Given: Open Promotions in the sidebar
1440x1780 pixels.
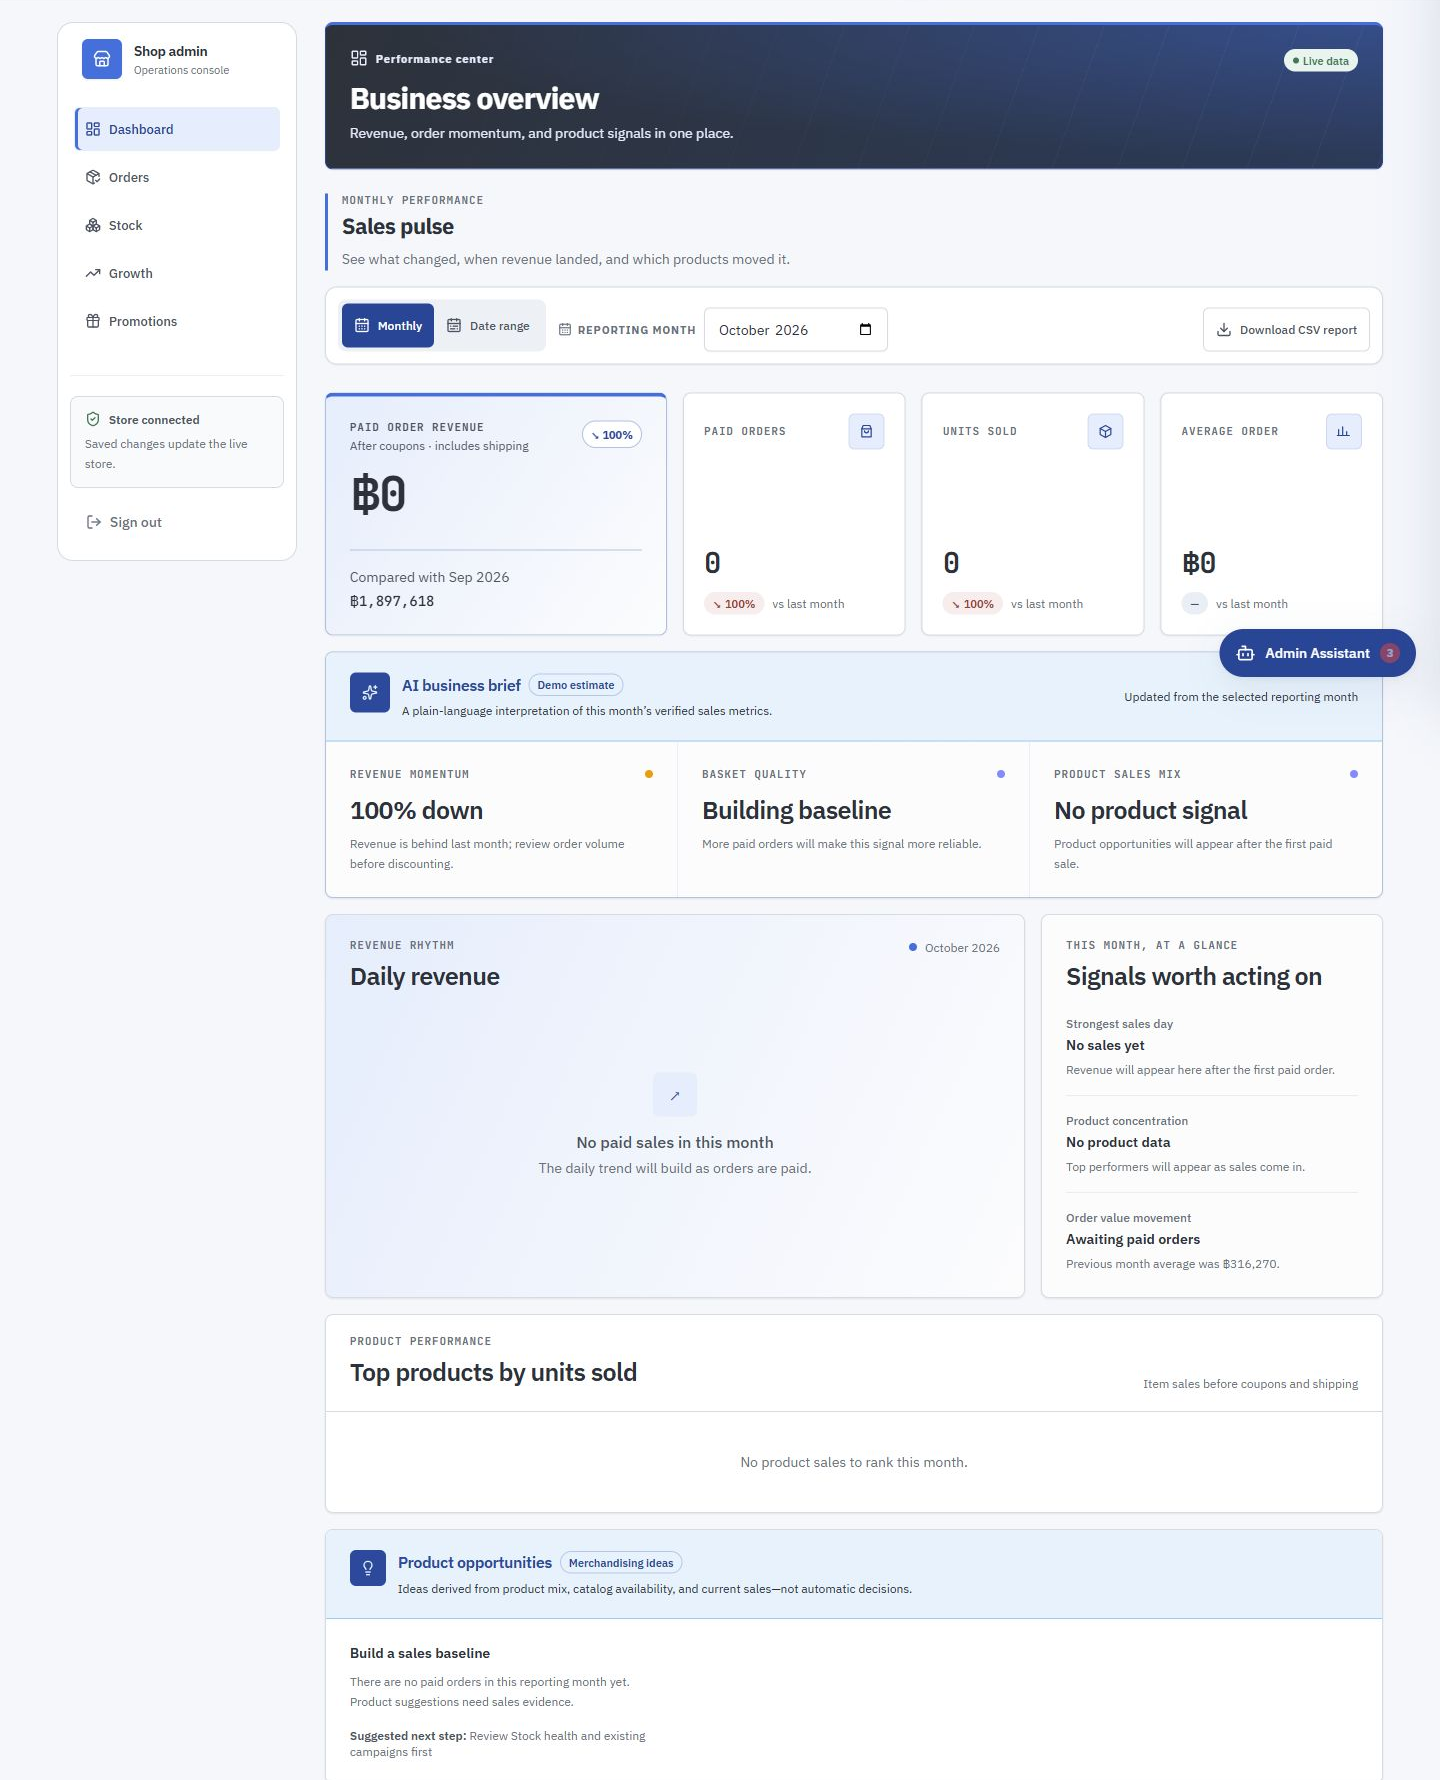Looking at the screenshot, I should pos(177,321).
